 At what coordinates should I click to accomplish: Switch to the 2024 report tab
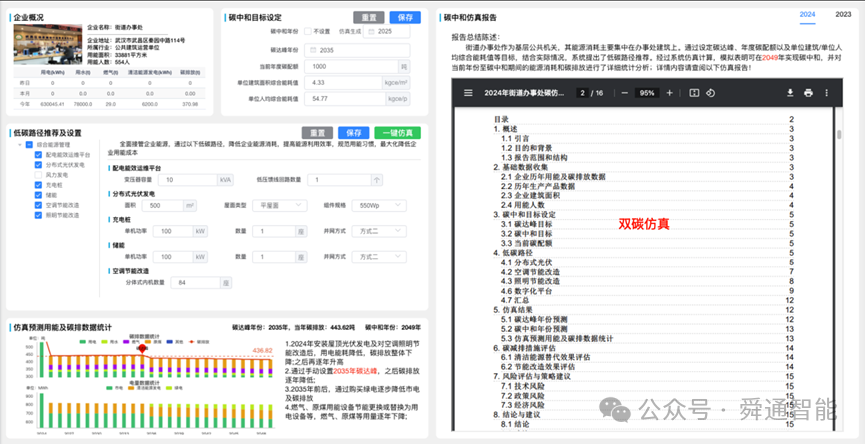click(x=807, y=15)
